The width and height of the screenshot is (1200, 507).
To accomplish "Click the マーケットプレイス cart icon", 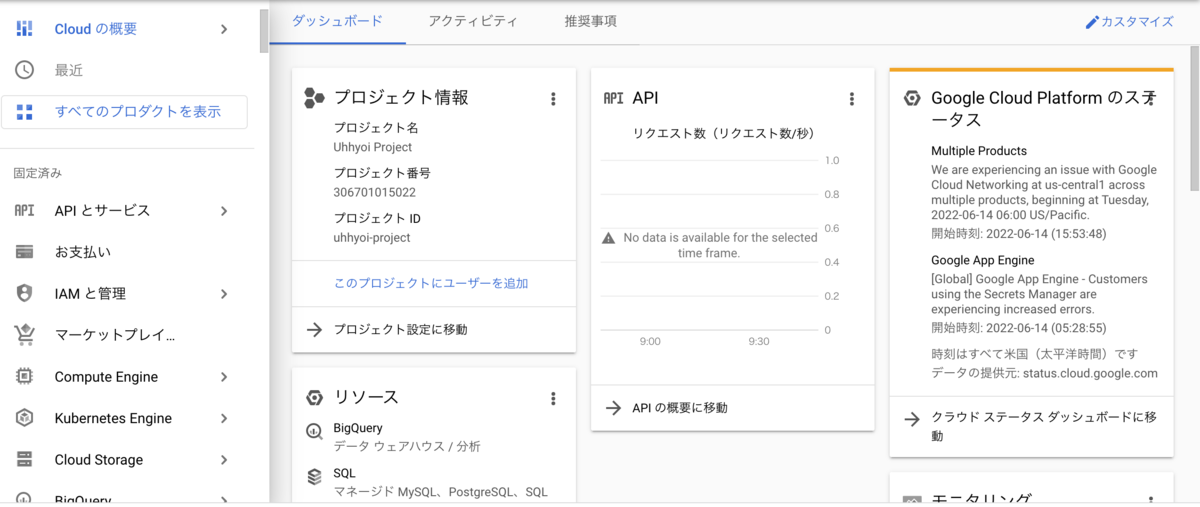I will click(x=25, y=335).
